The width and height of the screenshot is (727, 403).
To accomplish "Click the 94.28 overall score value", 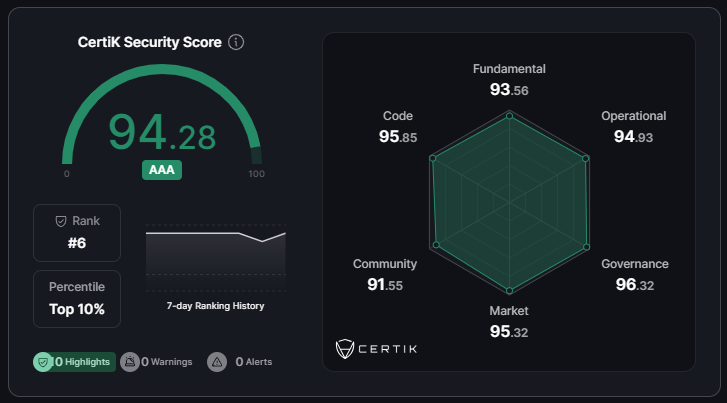I will click(162, 133).
